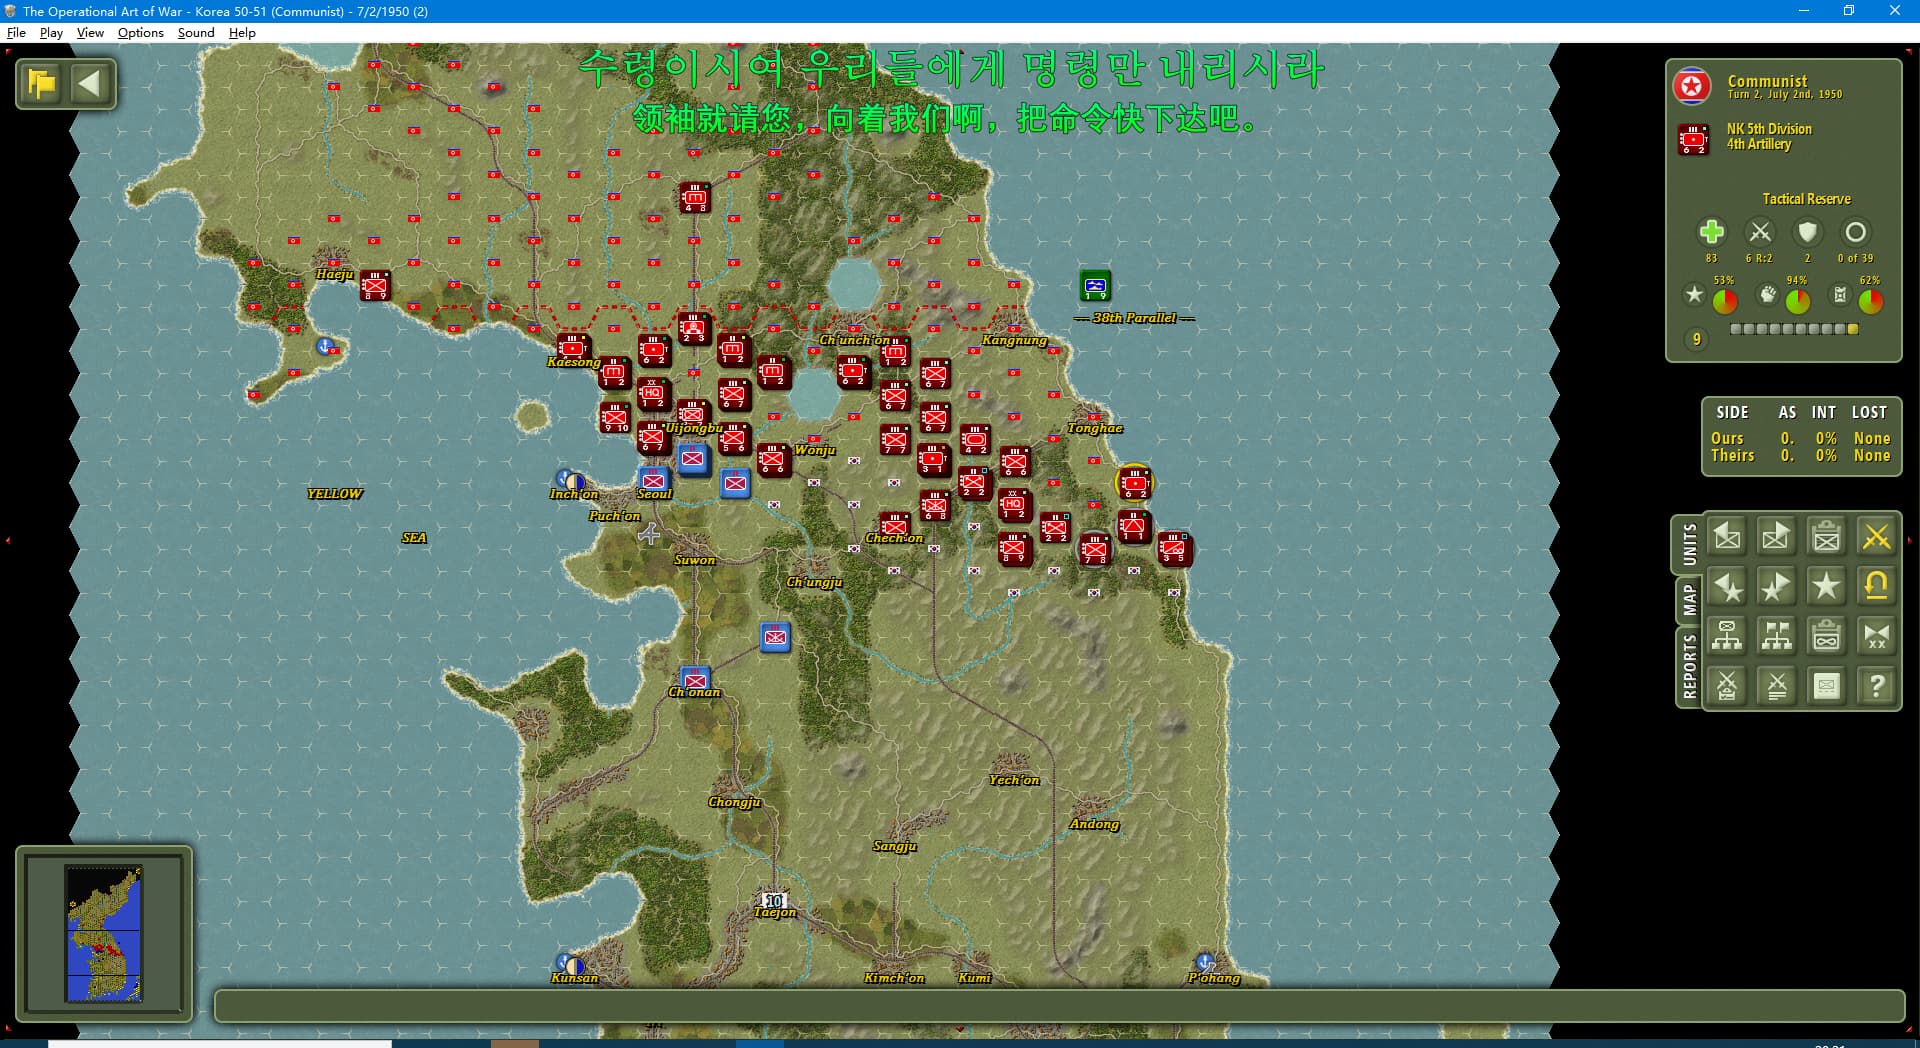Image resolution: width=1920 pixels, height=1048 pixels.
Task: Open the File menu
Action: [x=16, y=32]
